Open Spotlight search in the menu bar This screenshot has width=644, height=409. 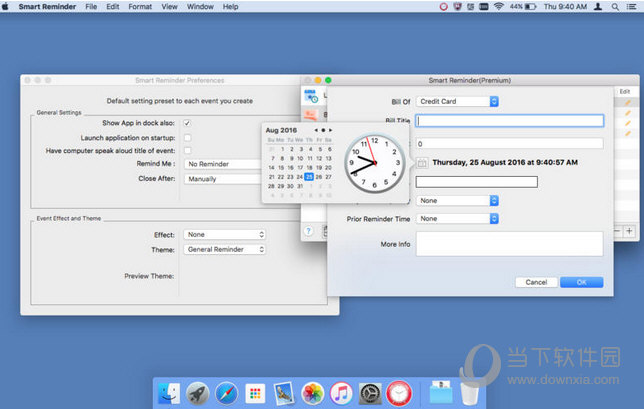pos(615,7)
